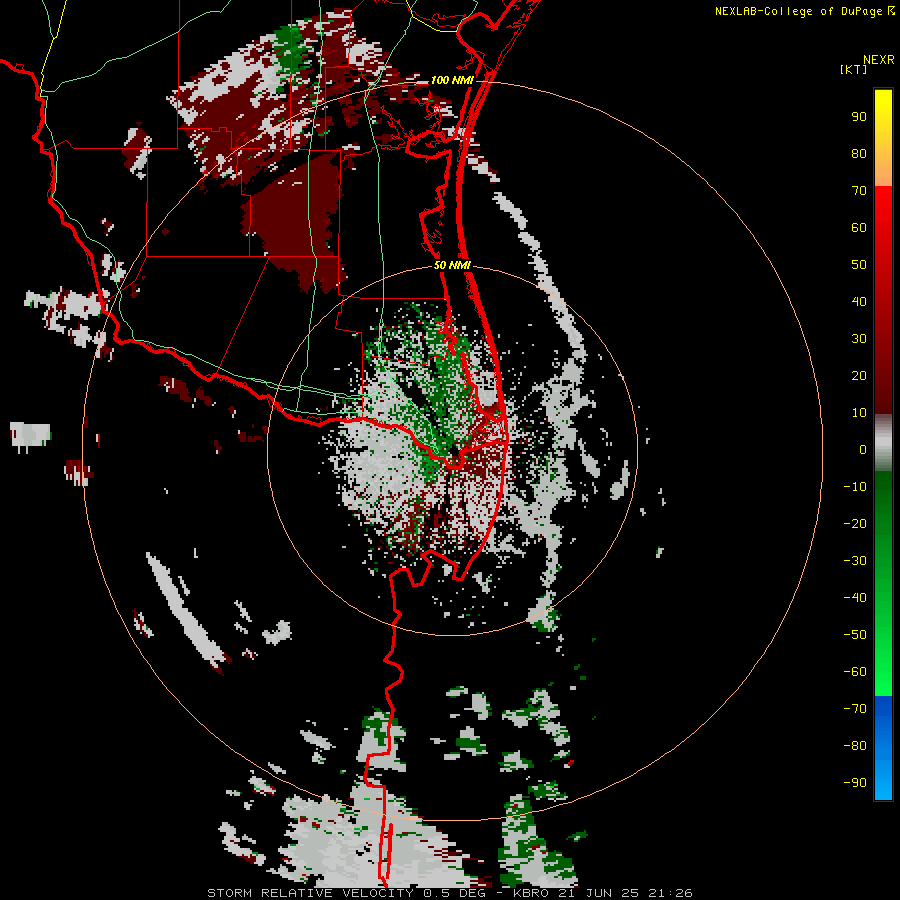Click the 50 value on velocity scale
900x900 pixels.
pos(859,265)
